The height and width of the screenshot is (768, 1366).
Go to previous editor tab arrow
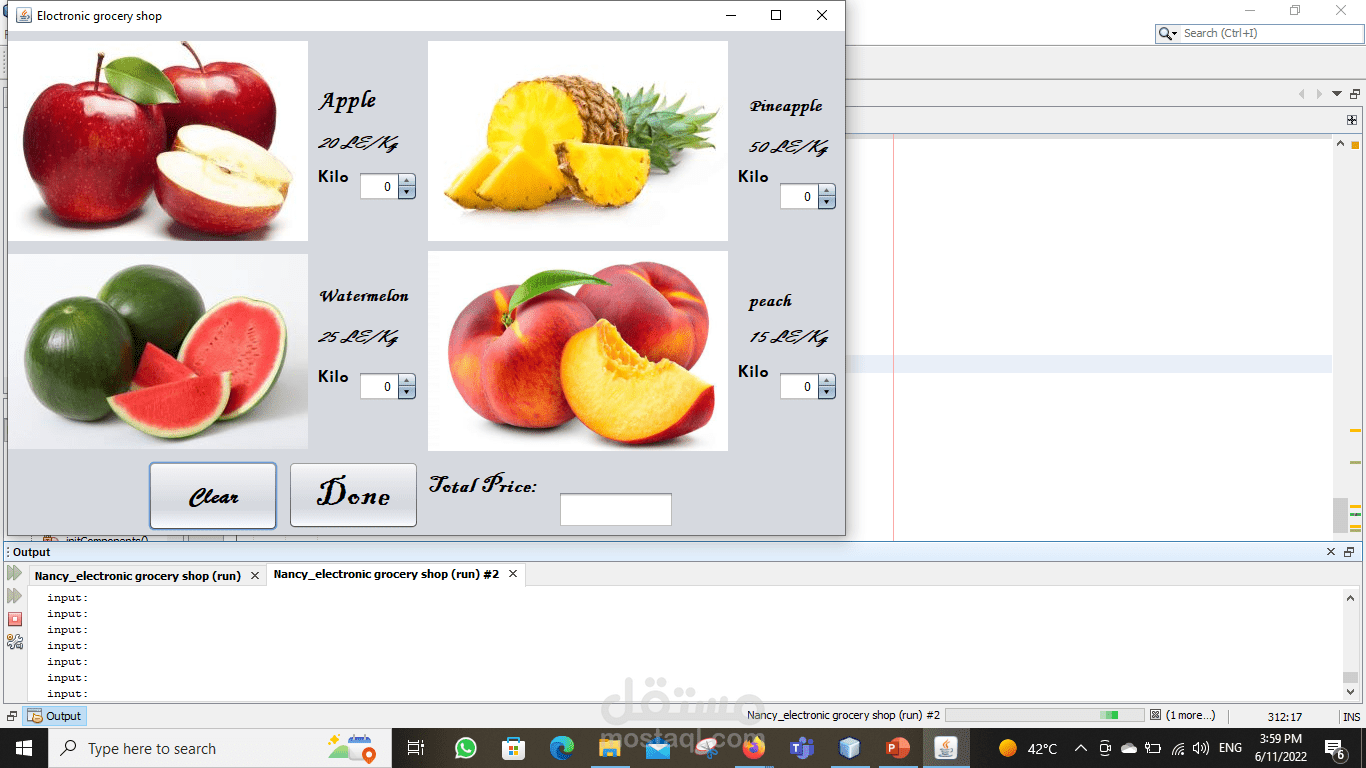(1301, 94)
